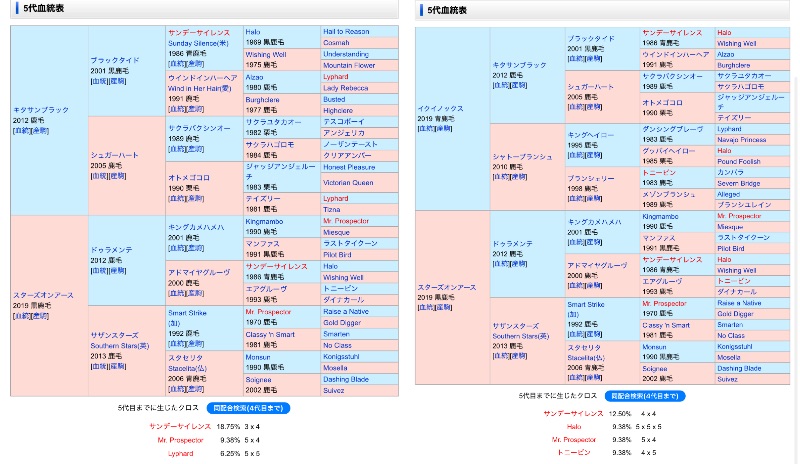Click Mountain Flower in left table
Viewport: 800px width, 464px height.
click(348, 65)
